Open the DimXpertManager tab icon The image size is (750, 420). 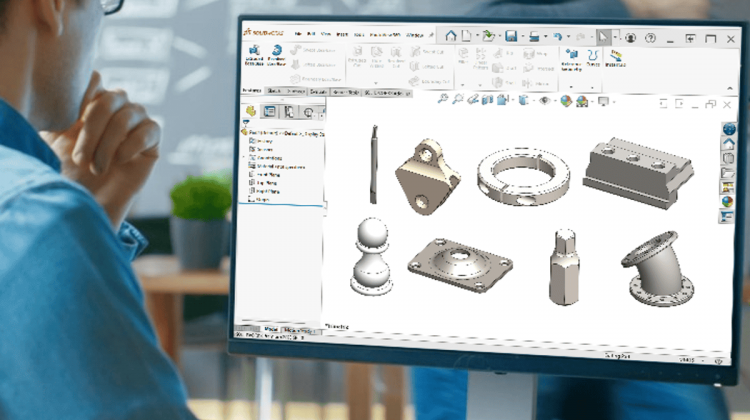point(309,112)
